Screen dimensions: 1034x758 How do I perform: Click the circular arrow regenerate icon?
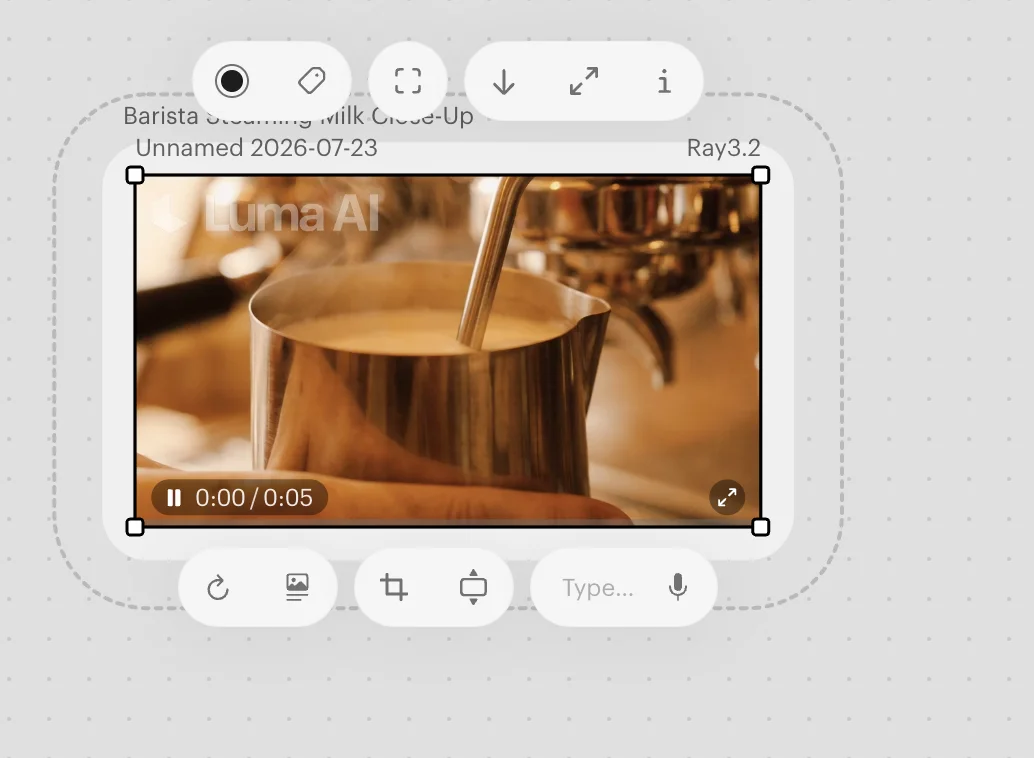click(x=218, y=587)
